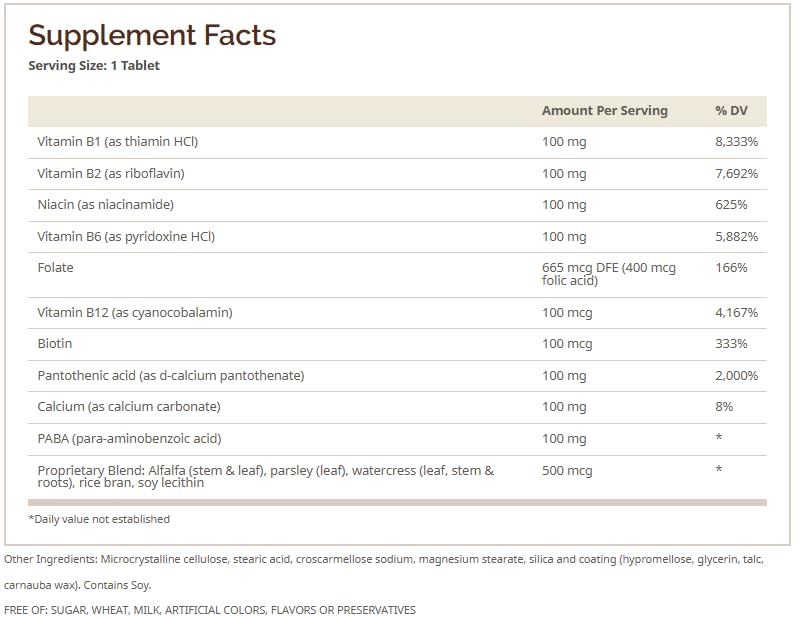Select the Vitamin B2 (as riboflavin) label
This screenshot has height=617, width=799.
coord(111,174)
